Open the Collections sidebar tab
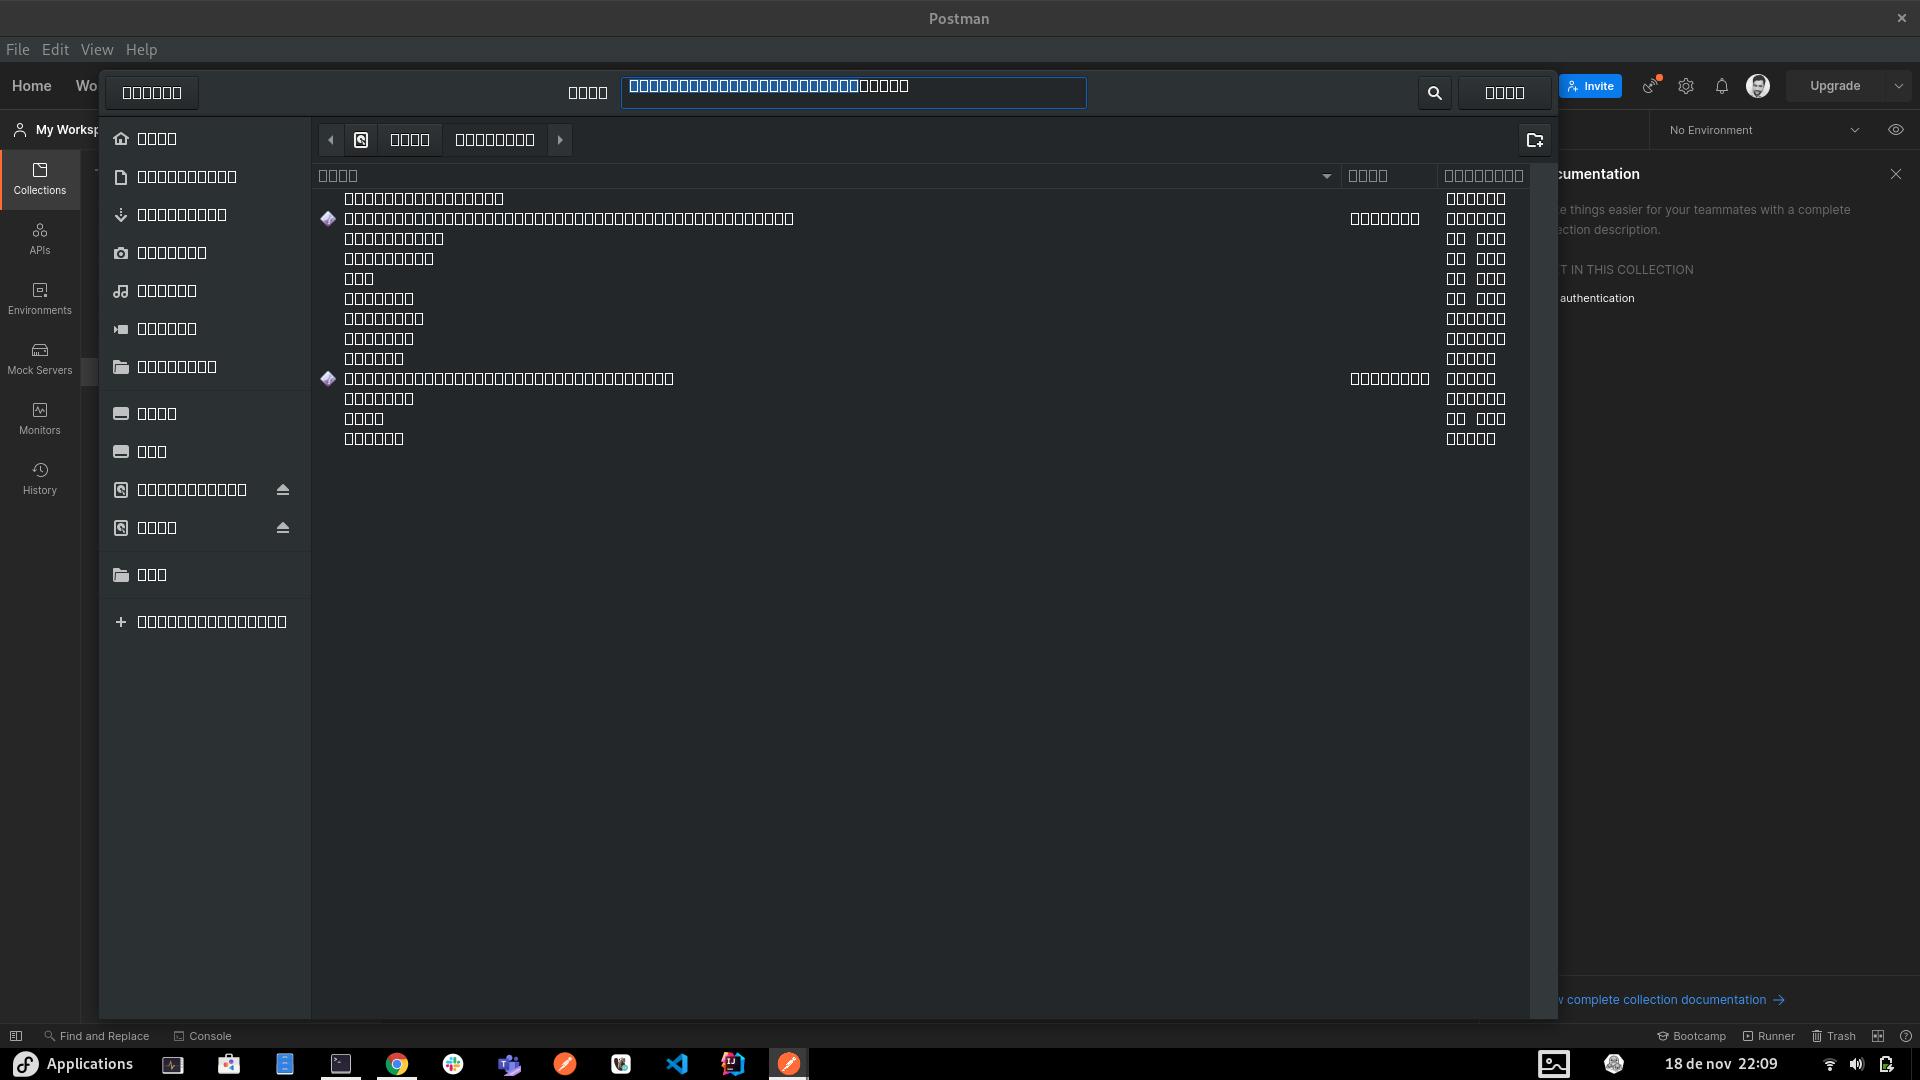This screenshot has width=1920, height=1080. tap(40, 179)
